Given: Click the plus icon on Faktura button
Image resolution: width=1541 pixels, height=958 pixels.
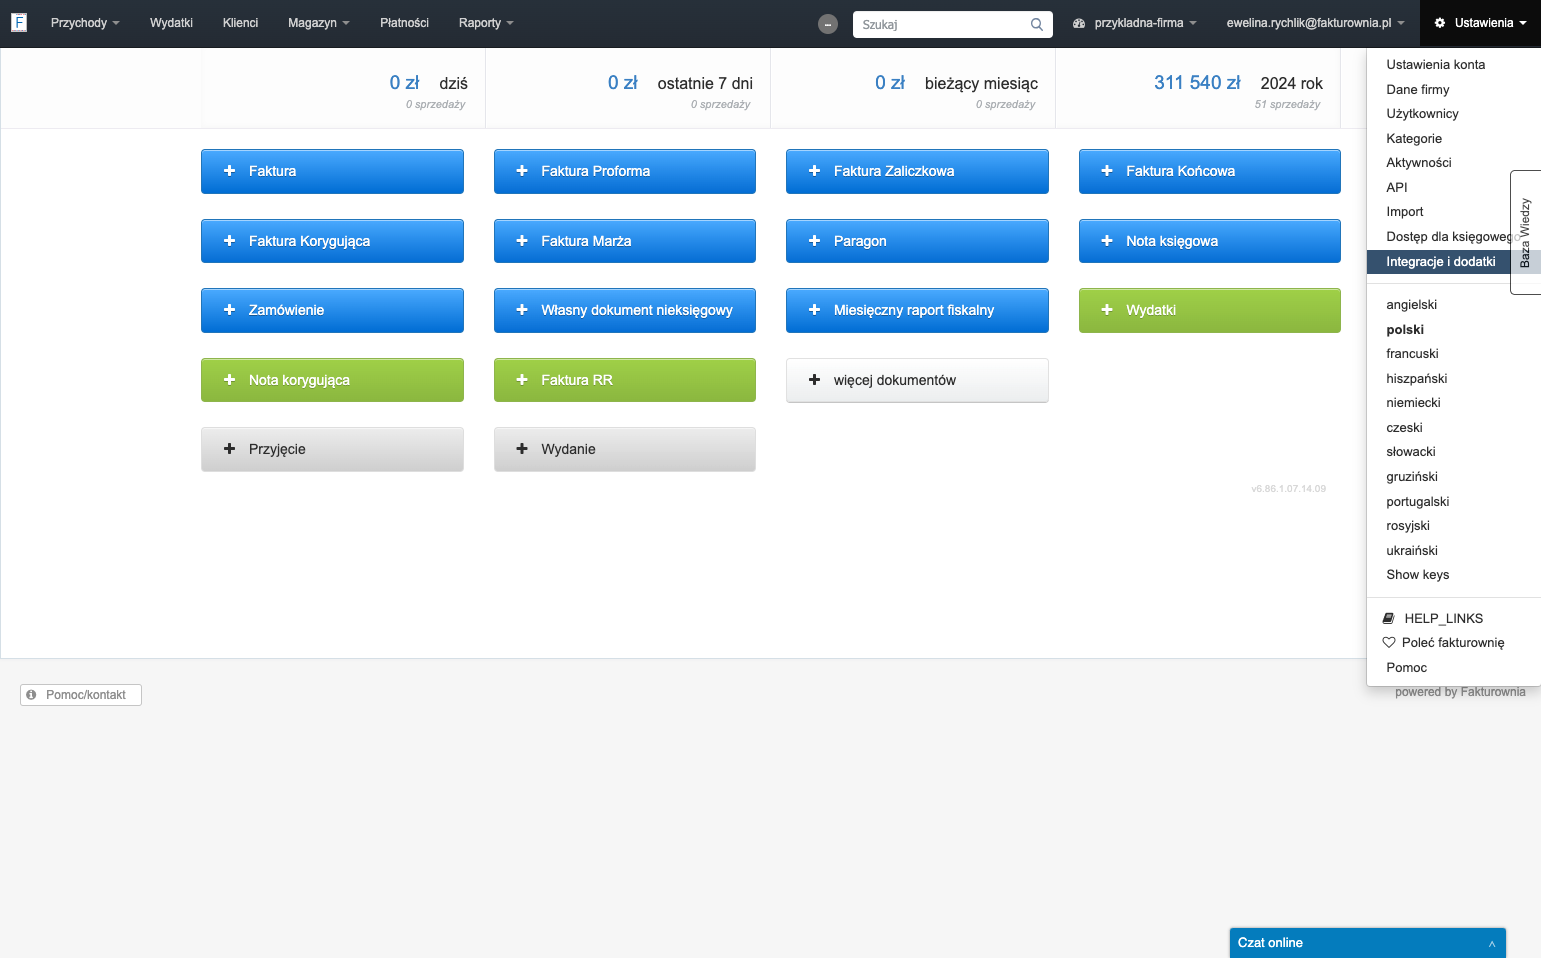Looking at the screenshot, I should (229, 171).
